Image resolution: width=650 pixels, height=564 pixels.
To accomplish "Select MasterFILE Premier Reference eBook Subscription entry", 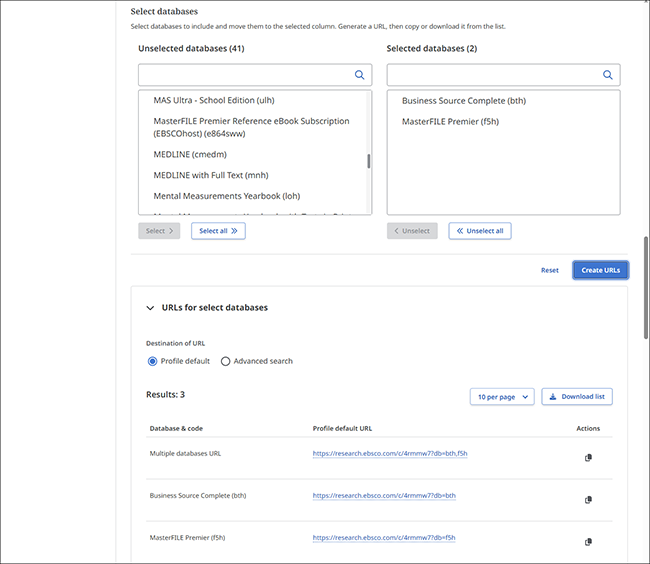I will tap(251, 127).
